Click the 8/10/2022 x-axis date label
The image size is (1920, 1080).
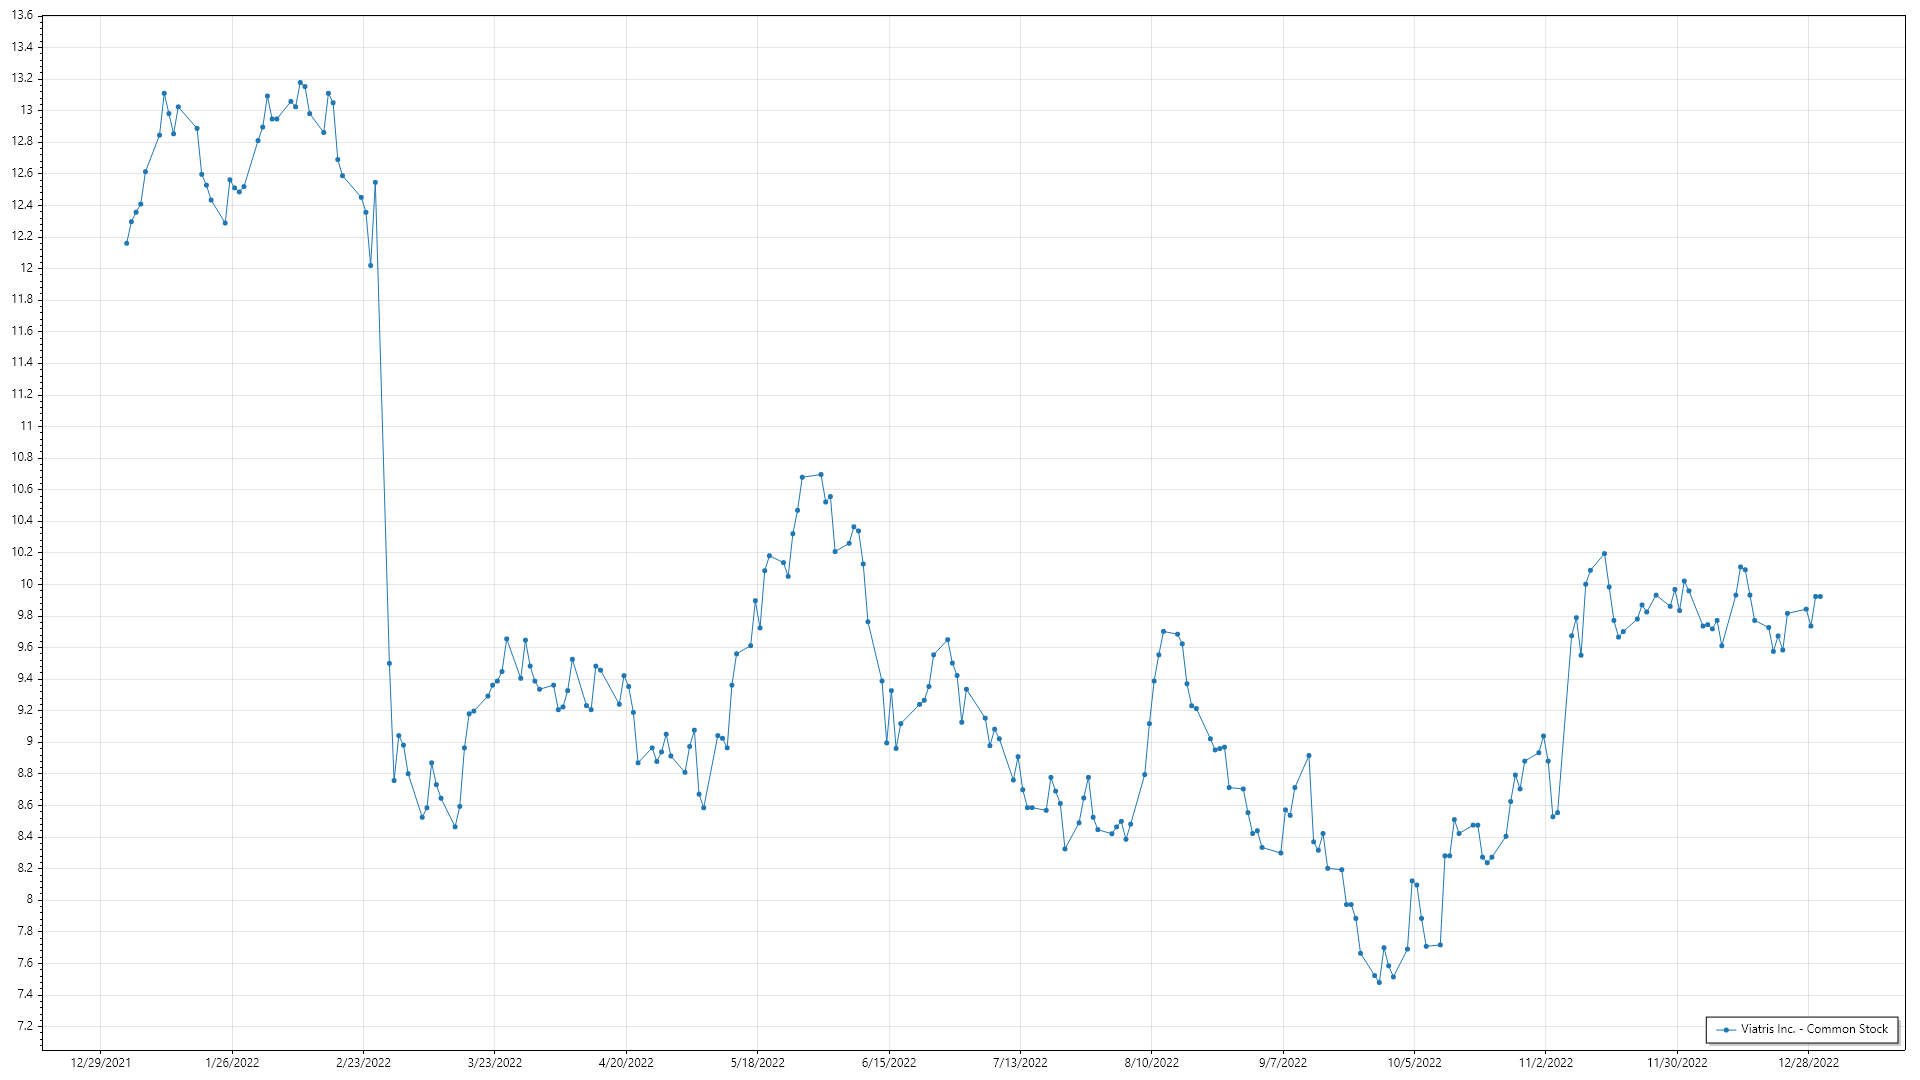tap(1151, 1062)
